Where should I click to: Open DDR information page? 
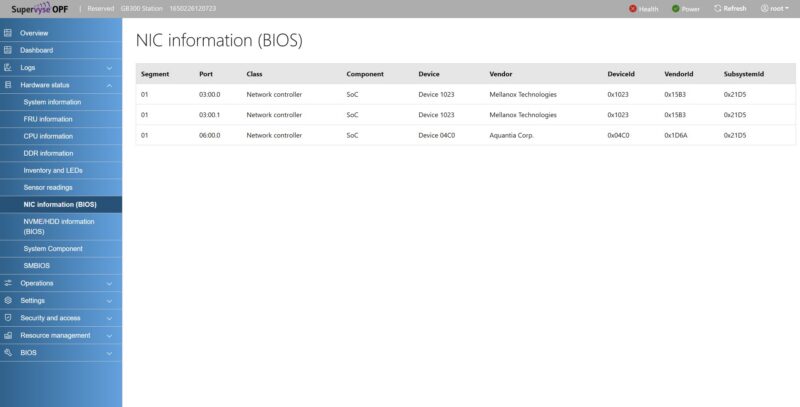(48, 153)
